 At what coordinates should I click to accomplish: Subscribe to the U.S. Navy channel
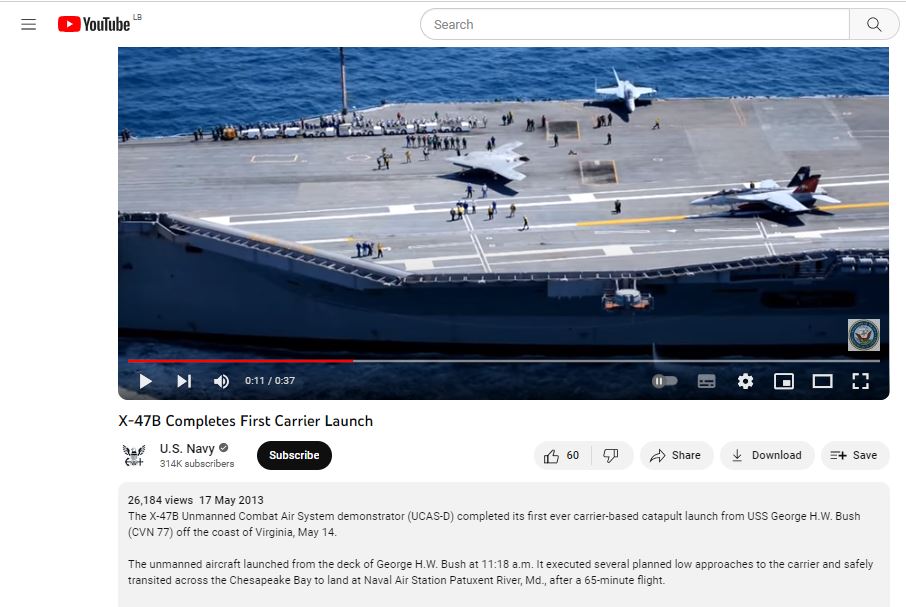(294, 455)
